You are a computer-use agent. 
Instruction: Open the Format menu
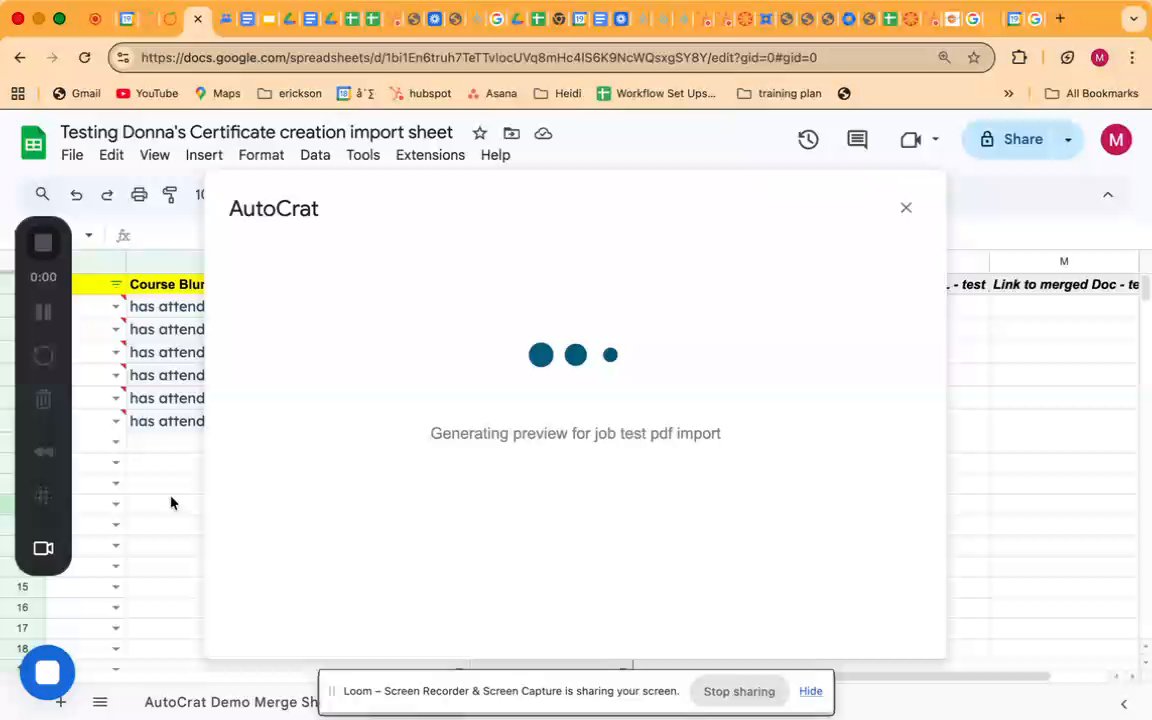click(x=261, y=155)
